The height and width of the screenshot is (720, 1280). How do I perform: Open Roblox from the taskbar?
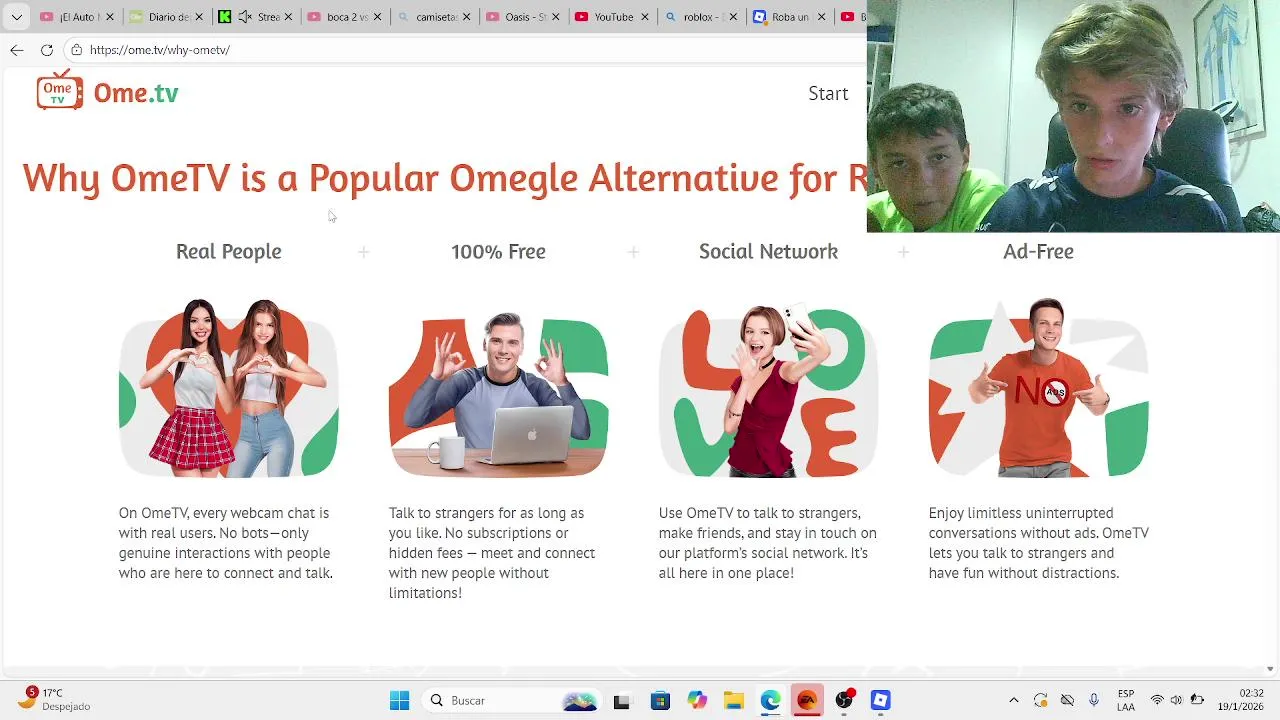click(x=880, y=701)
